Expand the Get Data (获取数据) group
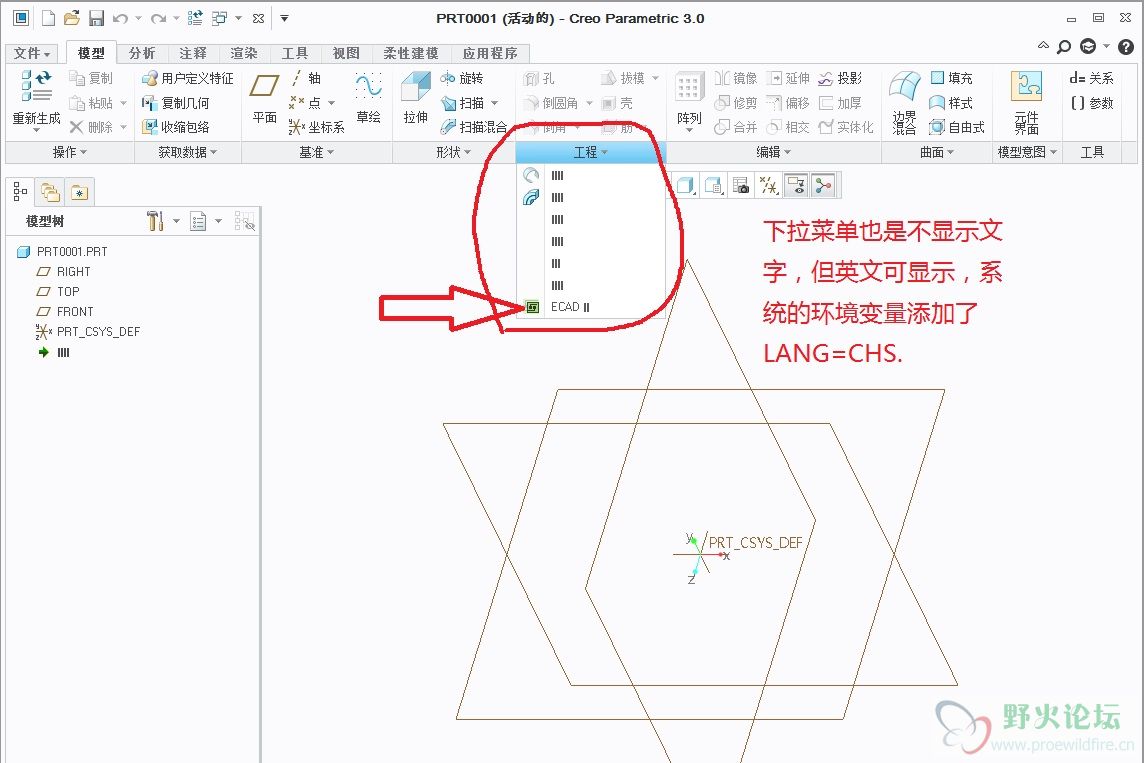The height and width of the screenshot is (763, 1144). coord(188,152)
